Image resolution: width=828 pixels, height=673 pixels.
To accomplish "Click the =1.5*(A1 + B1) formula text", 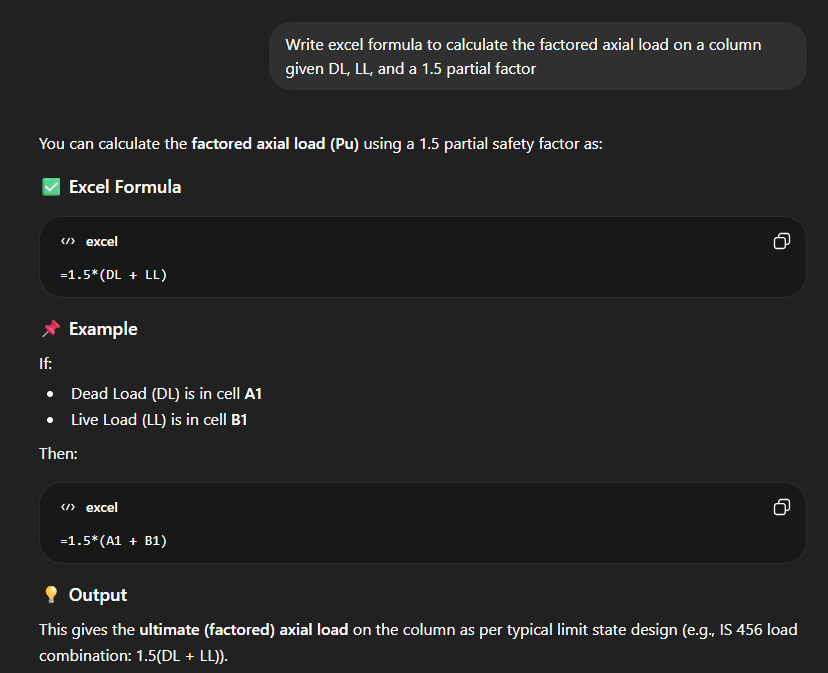I will (x=113, y=540).
